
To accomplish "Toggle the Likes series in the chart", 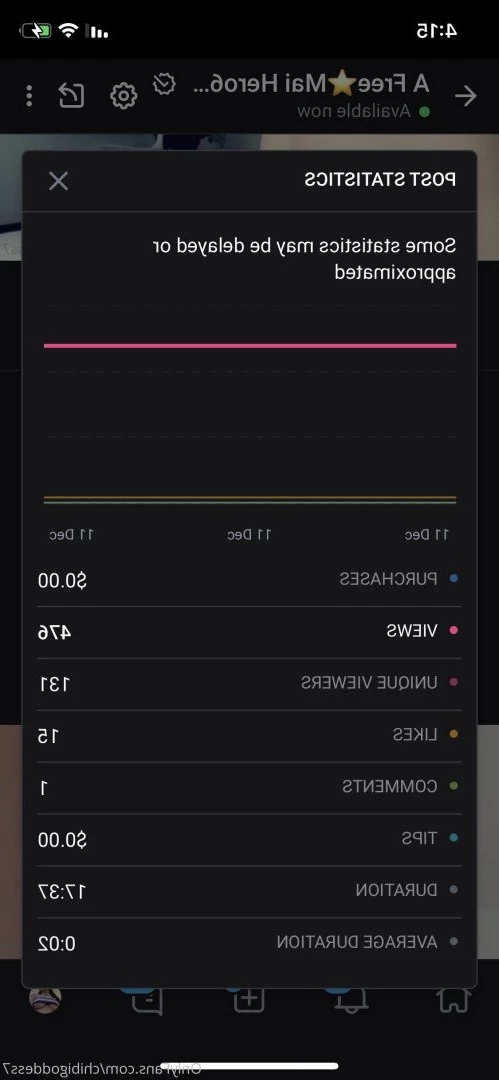I will point(454,734).
